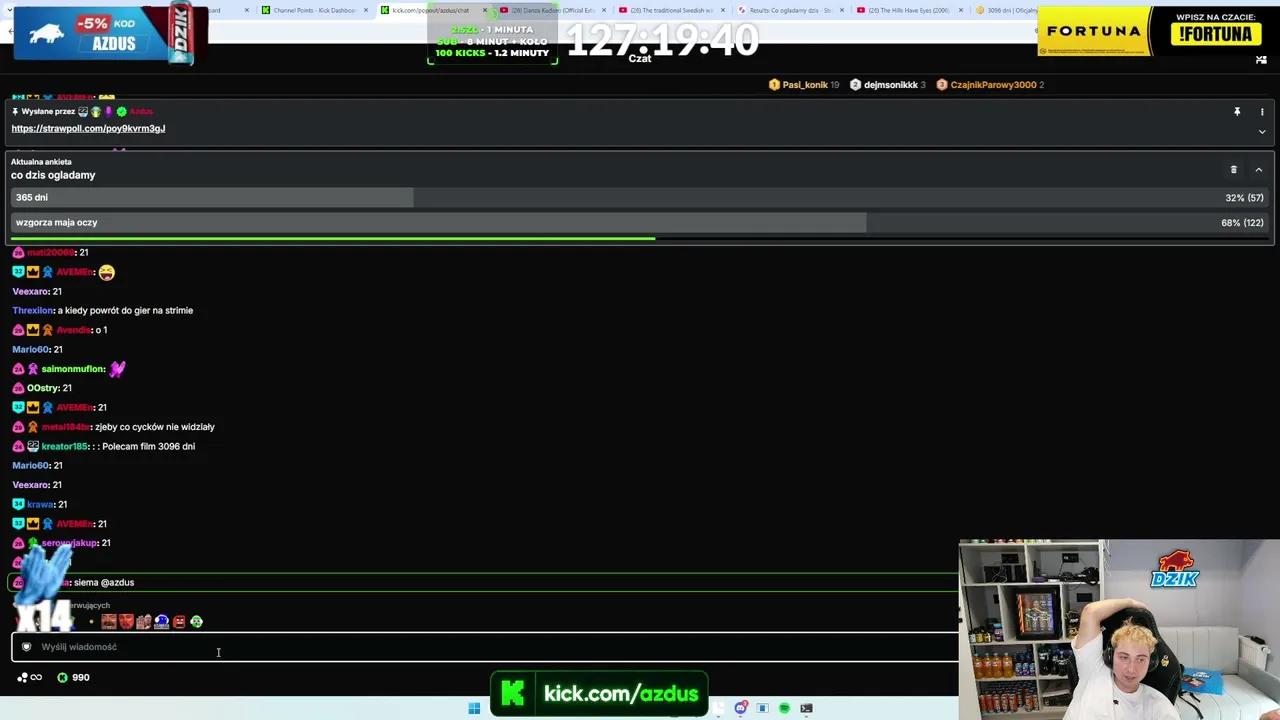Click the 32% (57) poll result
1280x720 pixels.
[x=1244, y=198]
